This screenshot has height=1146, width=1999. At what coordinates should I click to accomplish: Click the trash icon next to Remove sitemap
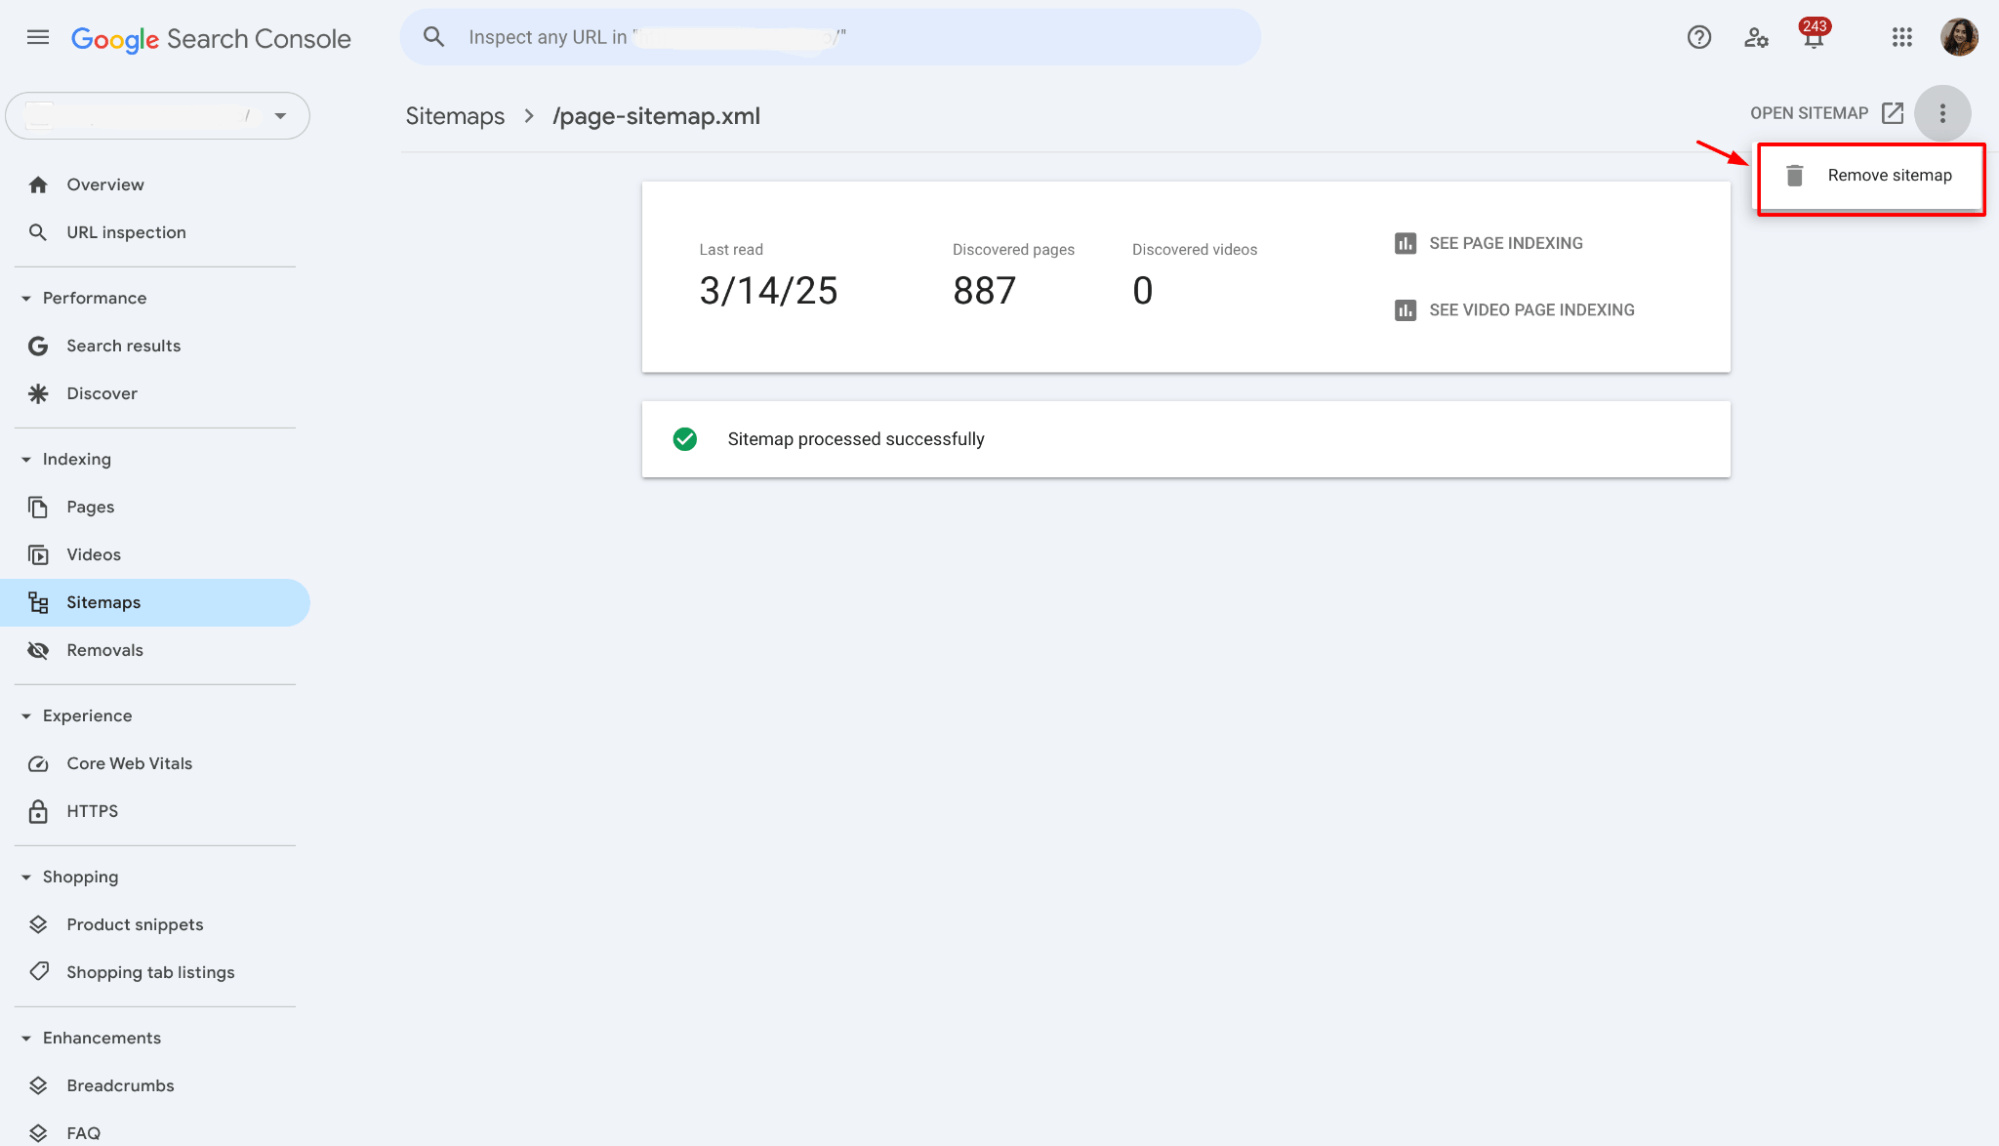coord(1794,176)
